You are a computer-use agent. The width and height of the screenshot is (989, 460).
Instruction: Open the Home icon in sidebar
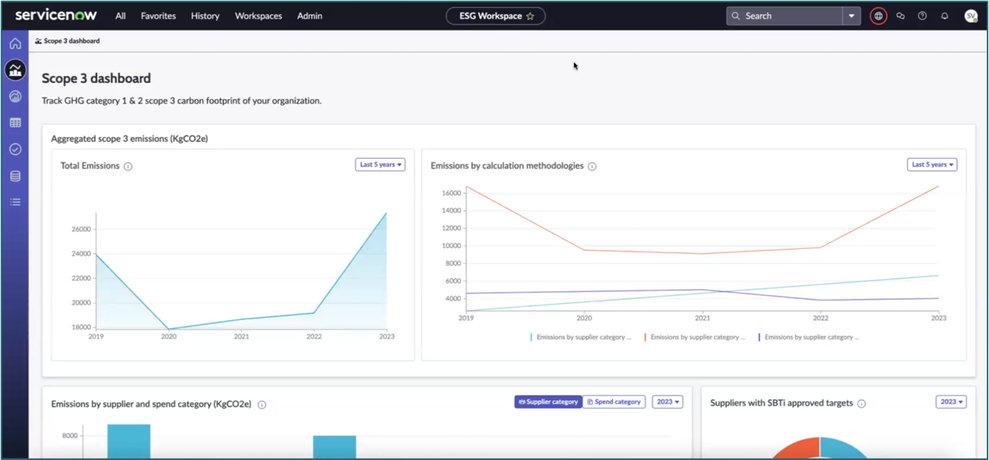tap(15, 44)
